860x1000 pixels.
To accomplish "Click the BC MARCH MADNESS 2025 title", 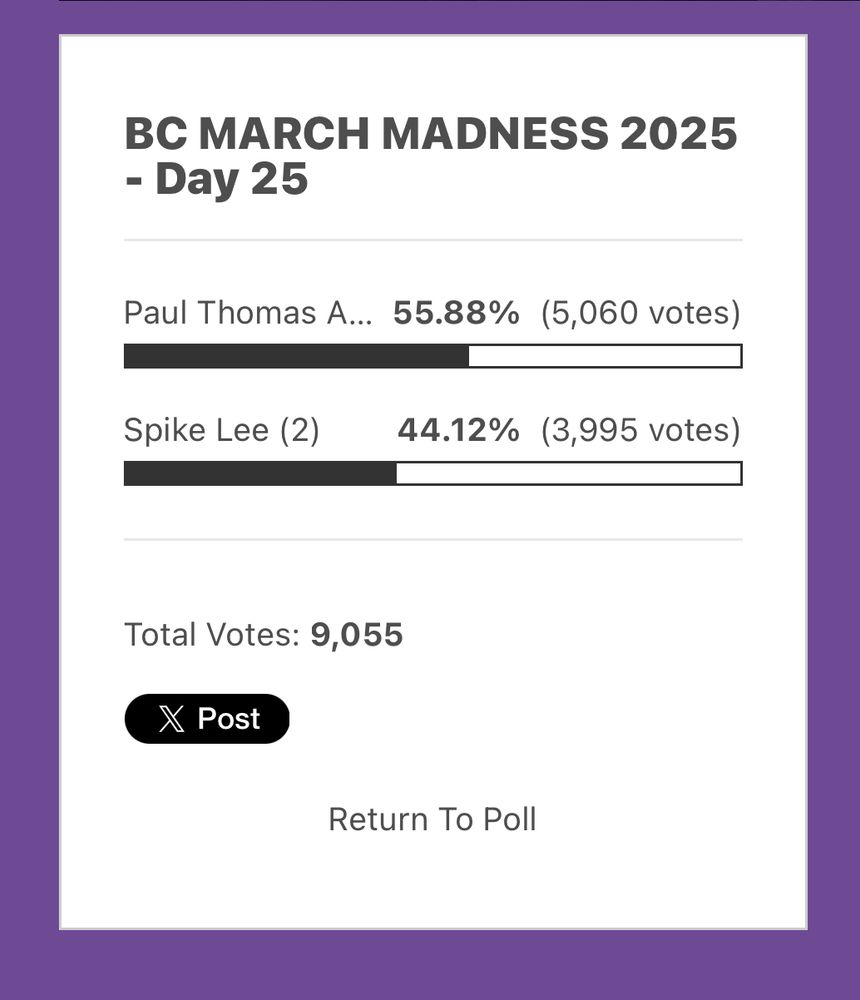I will click(x=431, y=134).
